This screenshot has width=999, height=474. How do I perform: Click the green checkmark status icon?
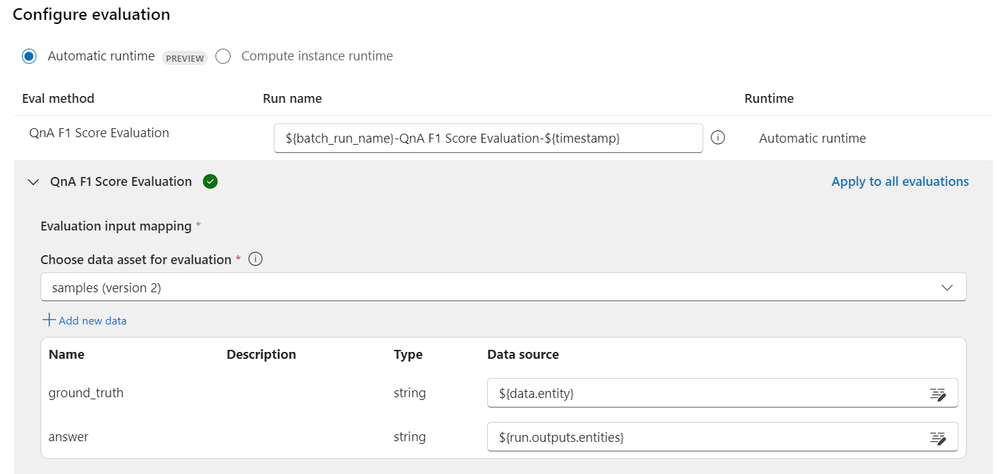pos(210,182)
